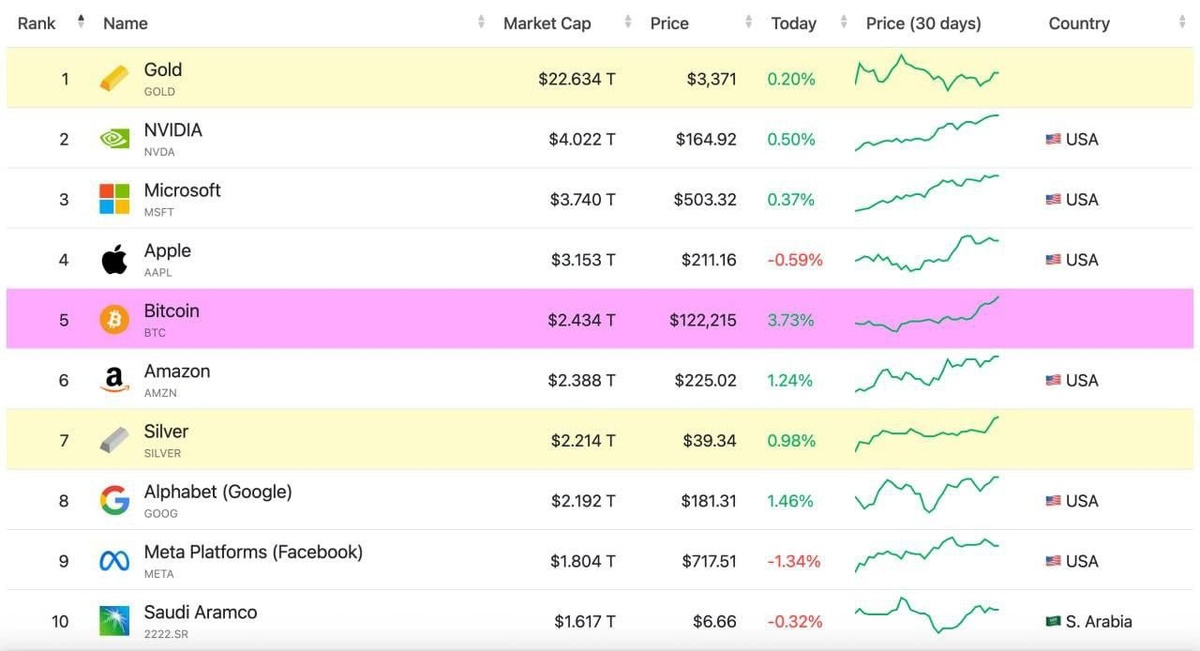This screenshot has width=1200, height=651.
Task: Click Bitcoin's 30-day price chart
Action: 926,315
